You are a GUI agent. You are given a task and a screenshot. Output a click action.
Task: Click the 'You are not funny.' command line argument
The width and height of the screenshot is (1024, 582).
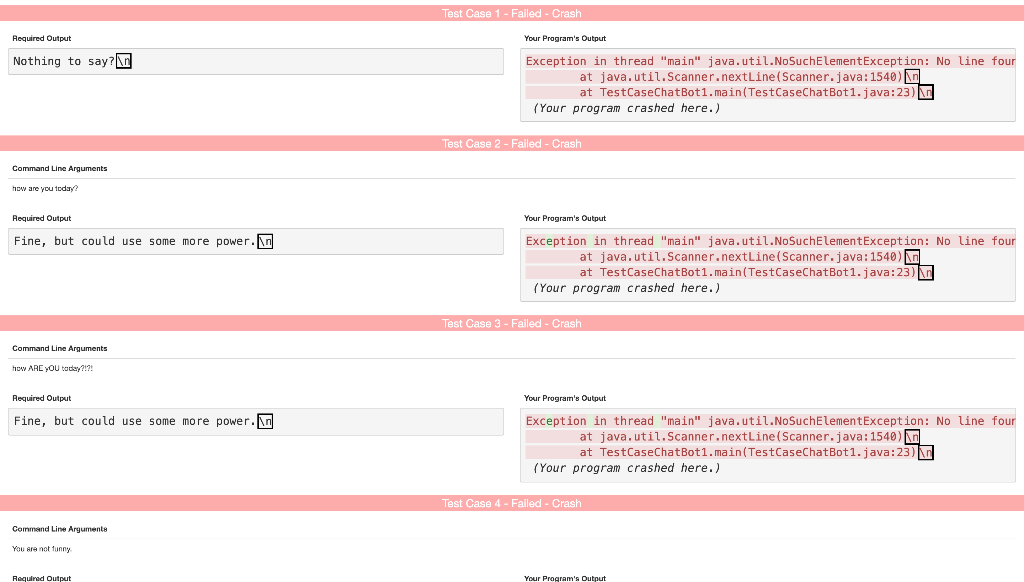(42, 549)
